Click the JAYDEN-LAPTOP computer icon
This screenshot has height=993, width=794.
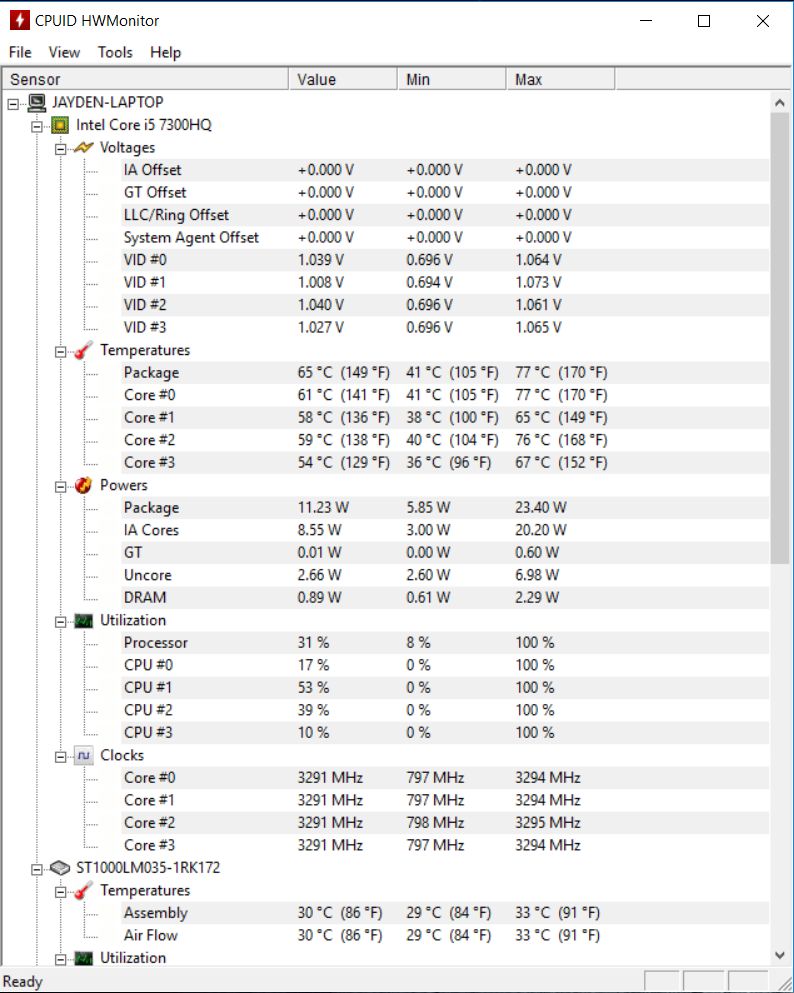[x=37, y=102]
